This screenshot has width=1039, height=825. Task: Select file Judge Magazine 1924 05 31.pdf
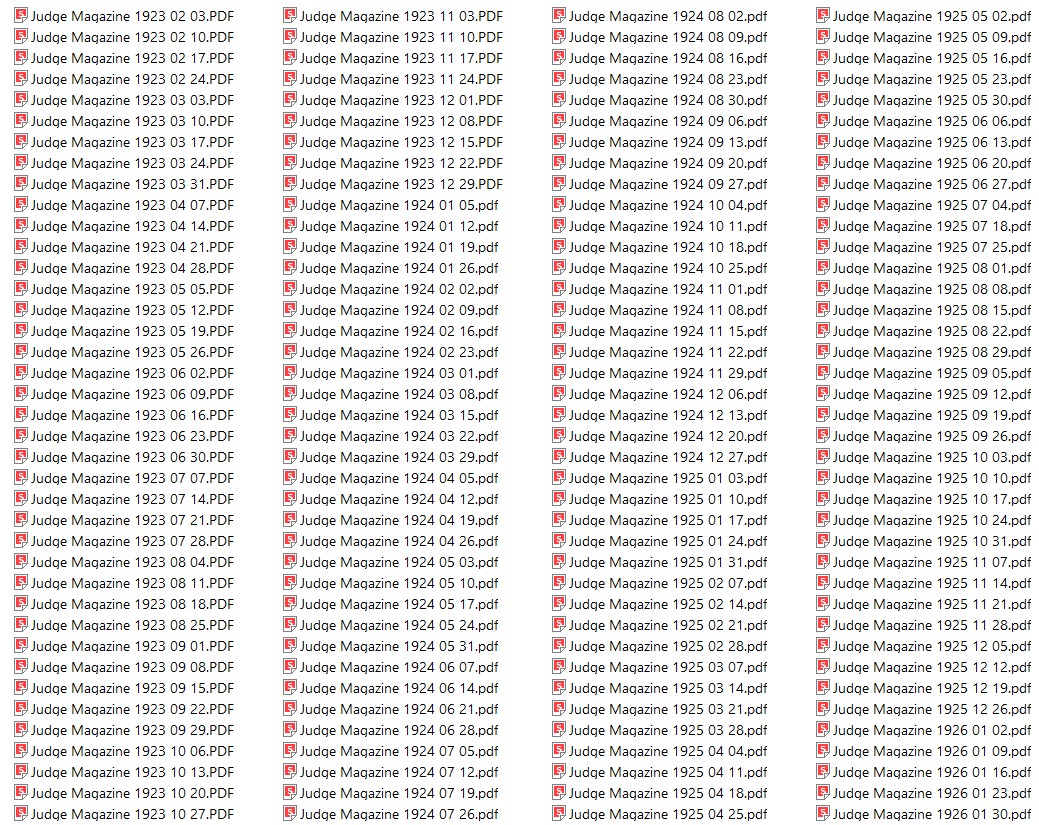click(391, 646)
